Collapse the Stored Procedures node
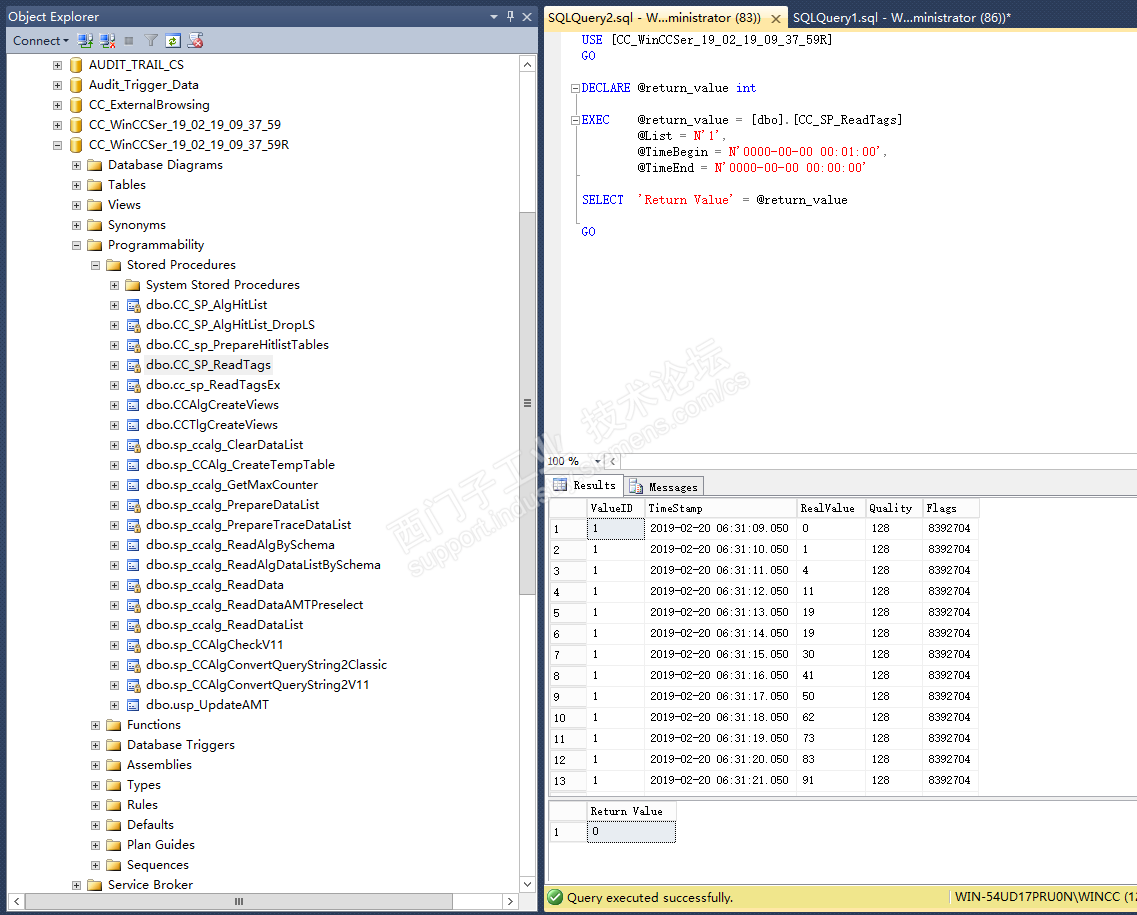The height and width of the screenshot is (915, 1137). coord(95,265)
